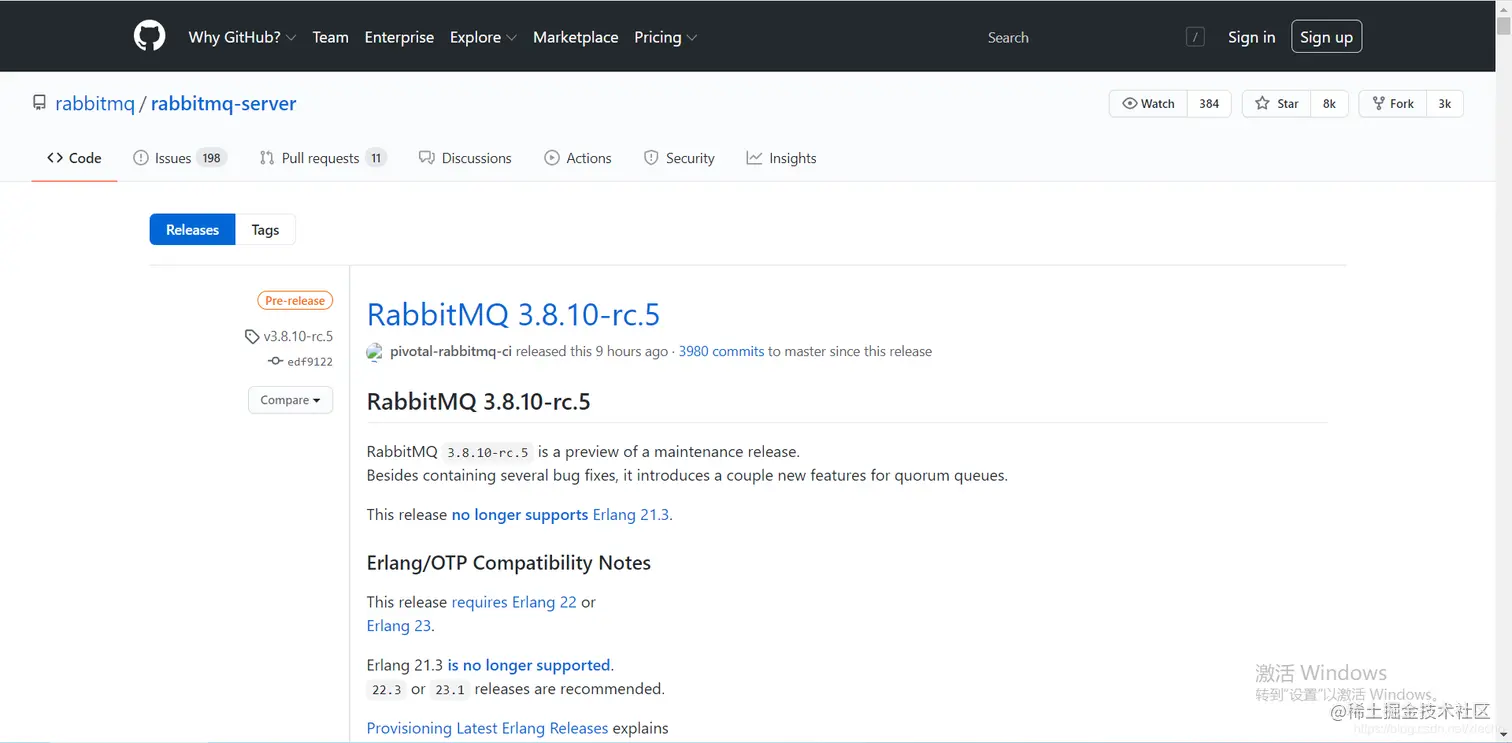
Task: Open the Enterprise navigation item
Action: [399, 37]
